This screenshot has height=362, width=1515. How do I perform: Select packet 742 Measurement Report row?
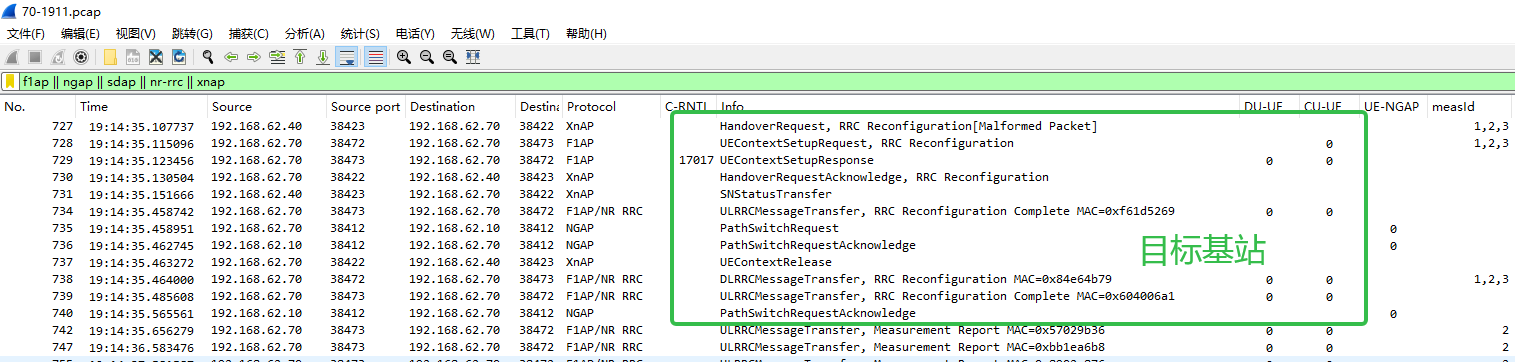point(757,330)
